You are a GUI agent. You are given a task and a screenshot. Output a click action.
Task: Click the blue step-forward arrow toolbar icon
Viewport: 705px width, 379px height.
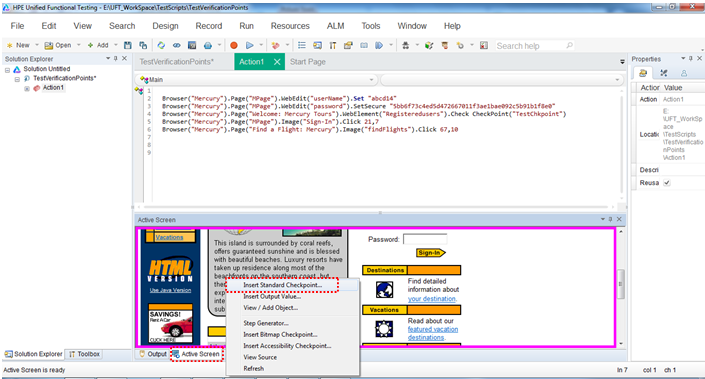click(x=379, y=45)
